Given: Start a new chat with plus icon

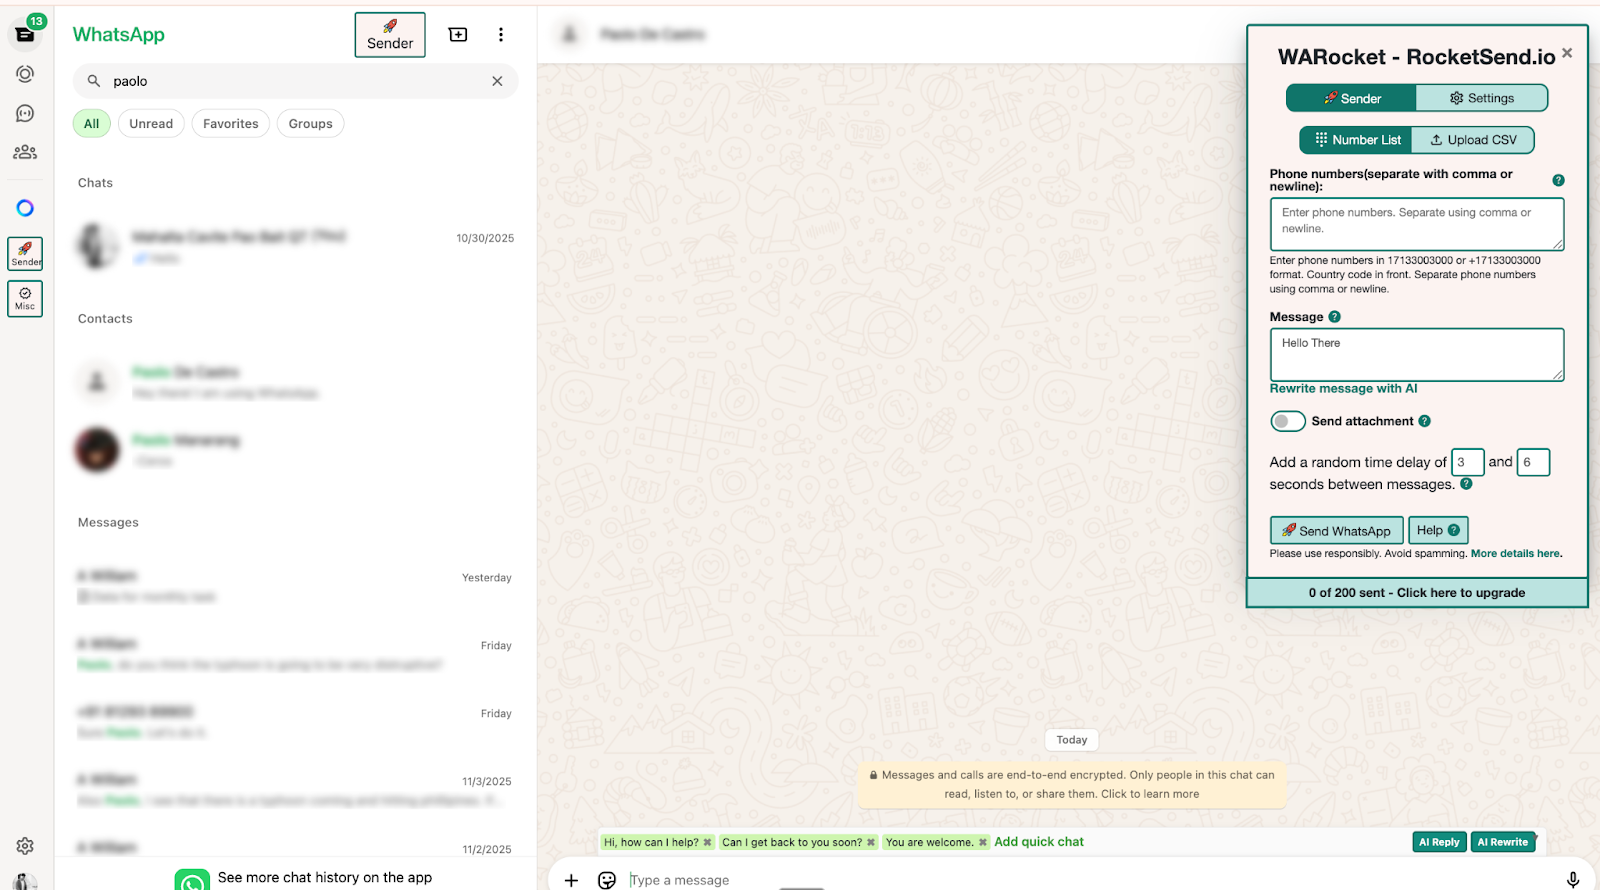Looking at the screenshot, I should click(x=458, y=35).
